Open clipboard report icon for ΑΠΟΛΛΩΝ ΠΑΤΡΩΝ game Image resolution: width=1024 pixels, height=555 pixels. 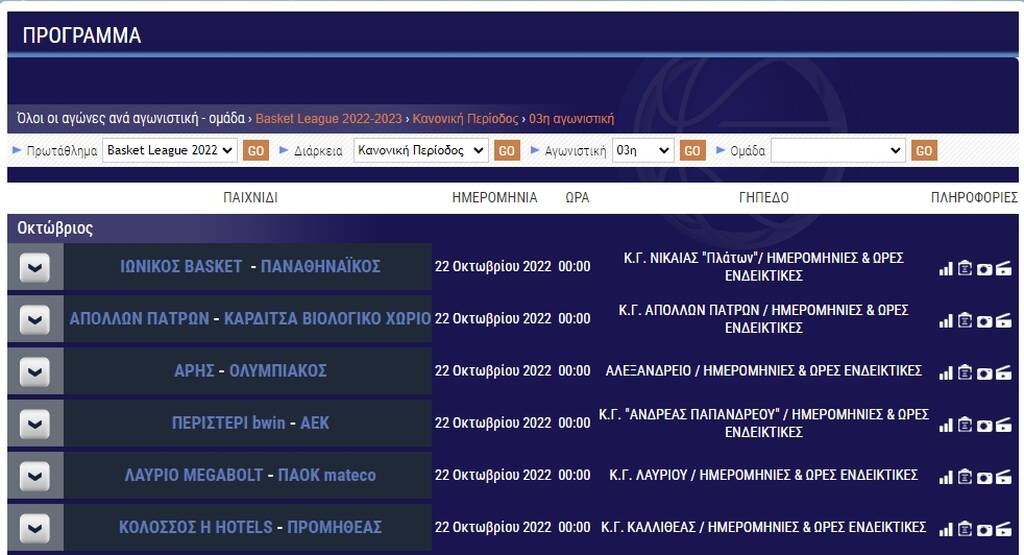coord(965,320)
